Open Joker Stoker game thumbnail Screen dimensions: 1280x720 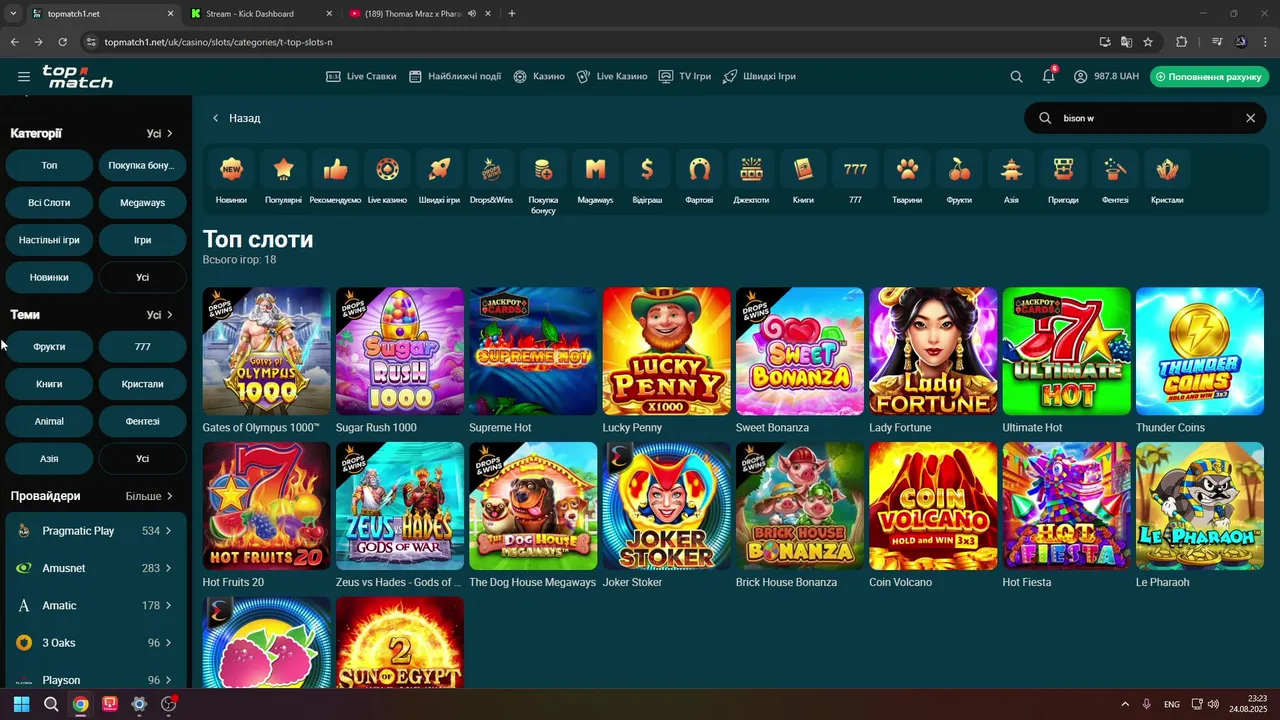point(667,506)
